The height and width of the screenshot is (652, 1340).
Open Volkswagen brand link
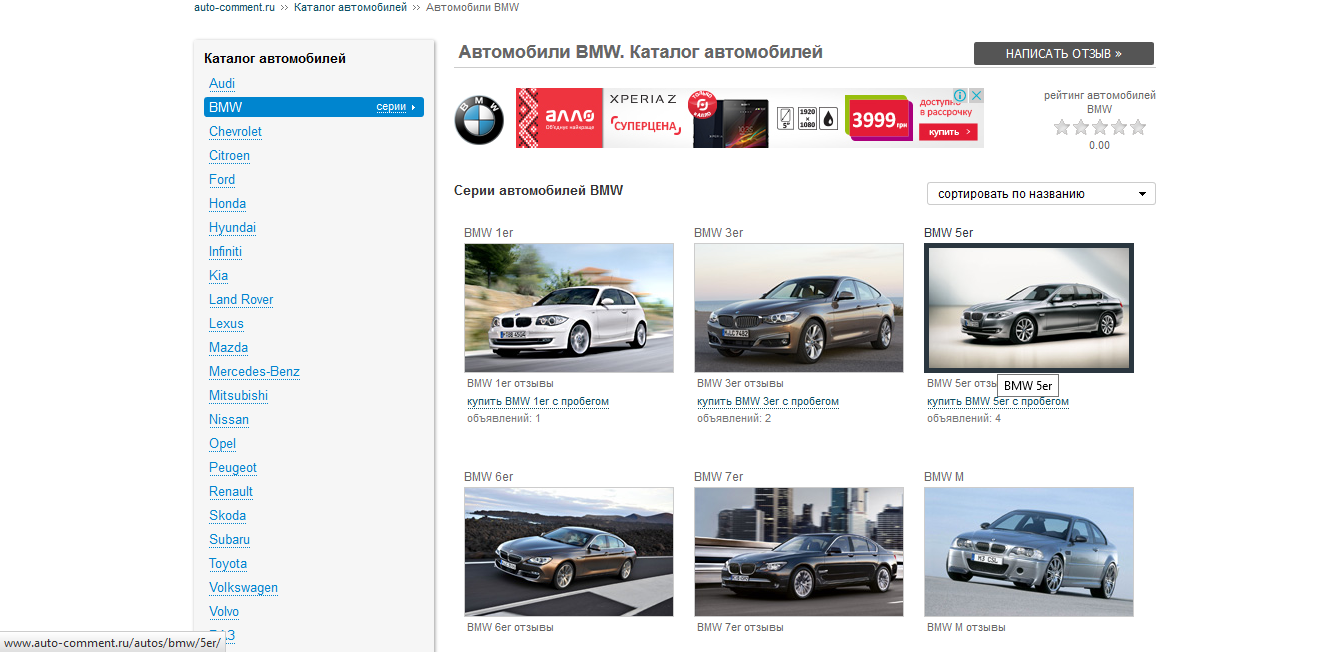click(243, 587)
